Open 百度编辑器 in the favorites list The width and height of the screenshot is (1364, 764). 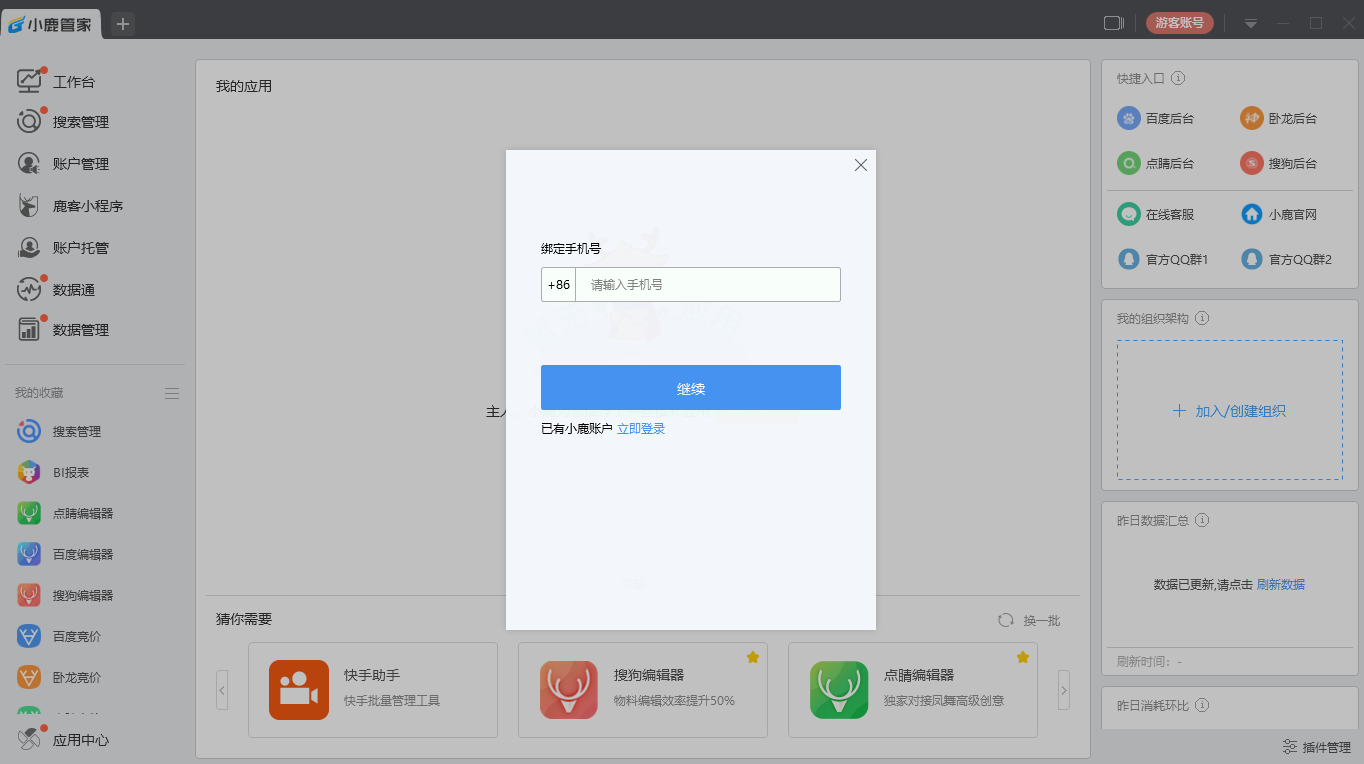click(x=65, y=554)
